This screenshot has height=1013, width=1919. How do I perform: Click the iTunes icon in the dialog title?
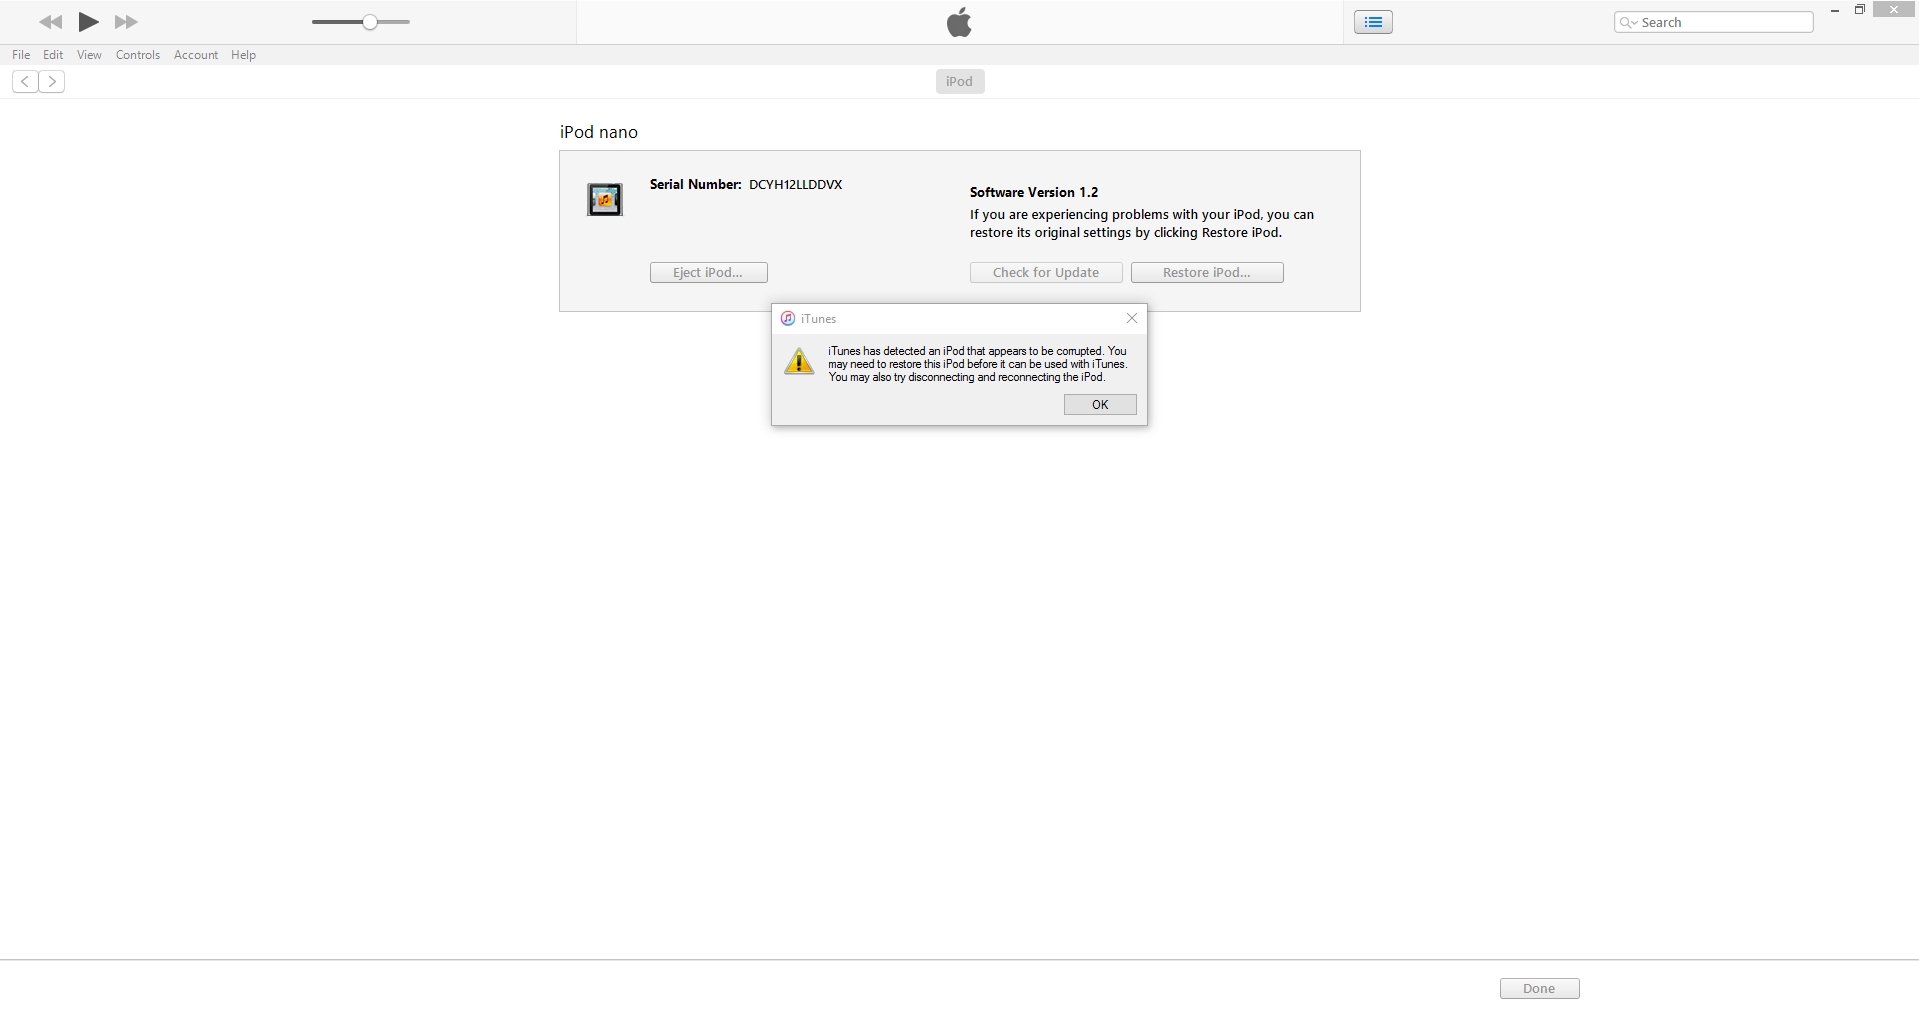tap(788, 319)
